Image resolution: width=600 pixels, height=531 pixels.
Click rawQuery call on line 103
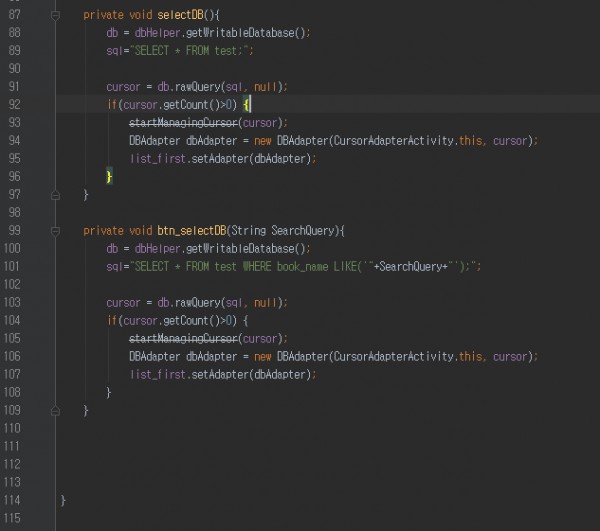coord(197,303)
